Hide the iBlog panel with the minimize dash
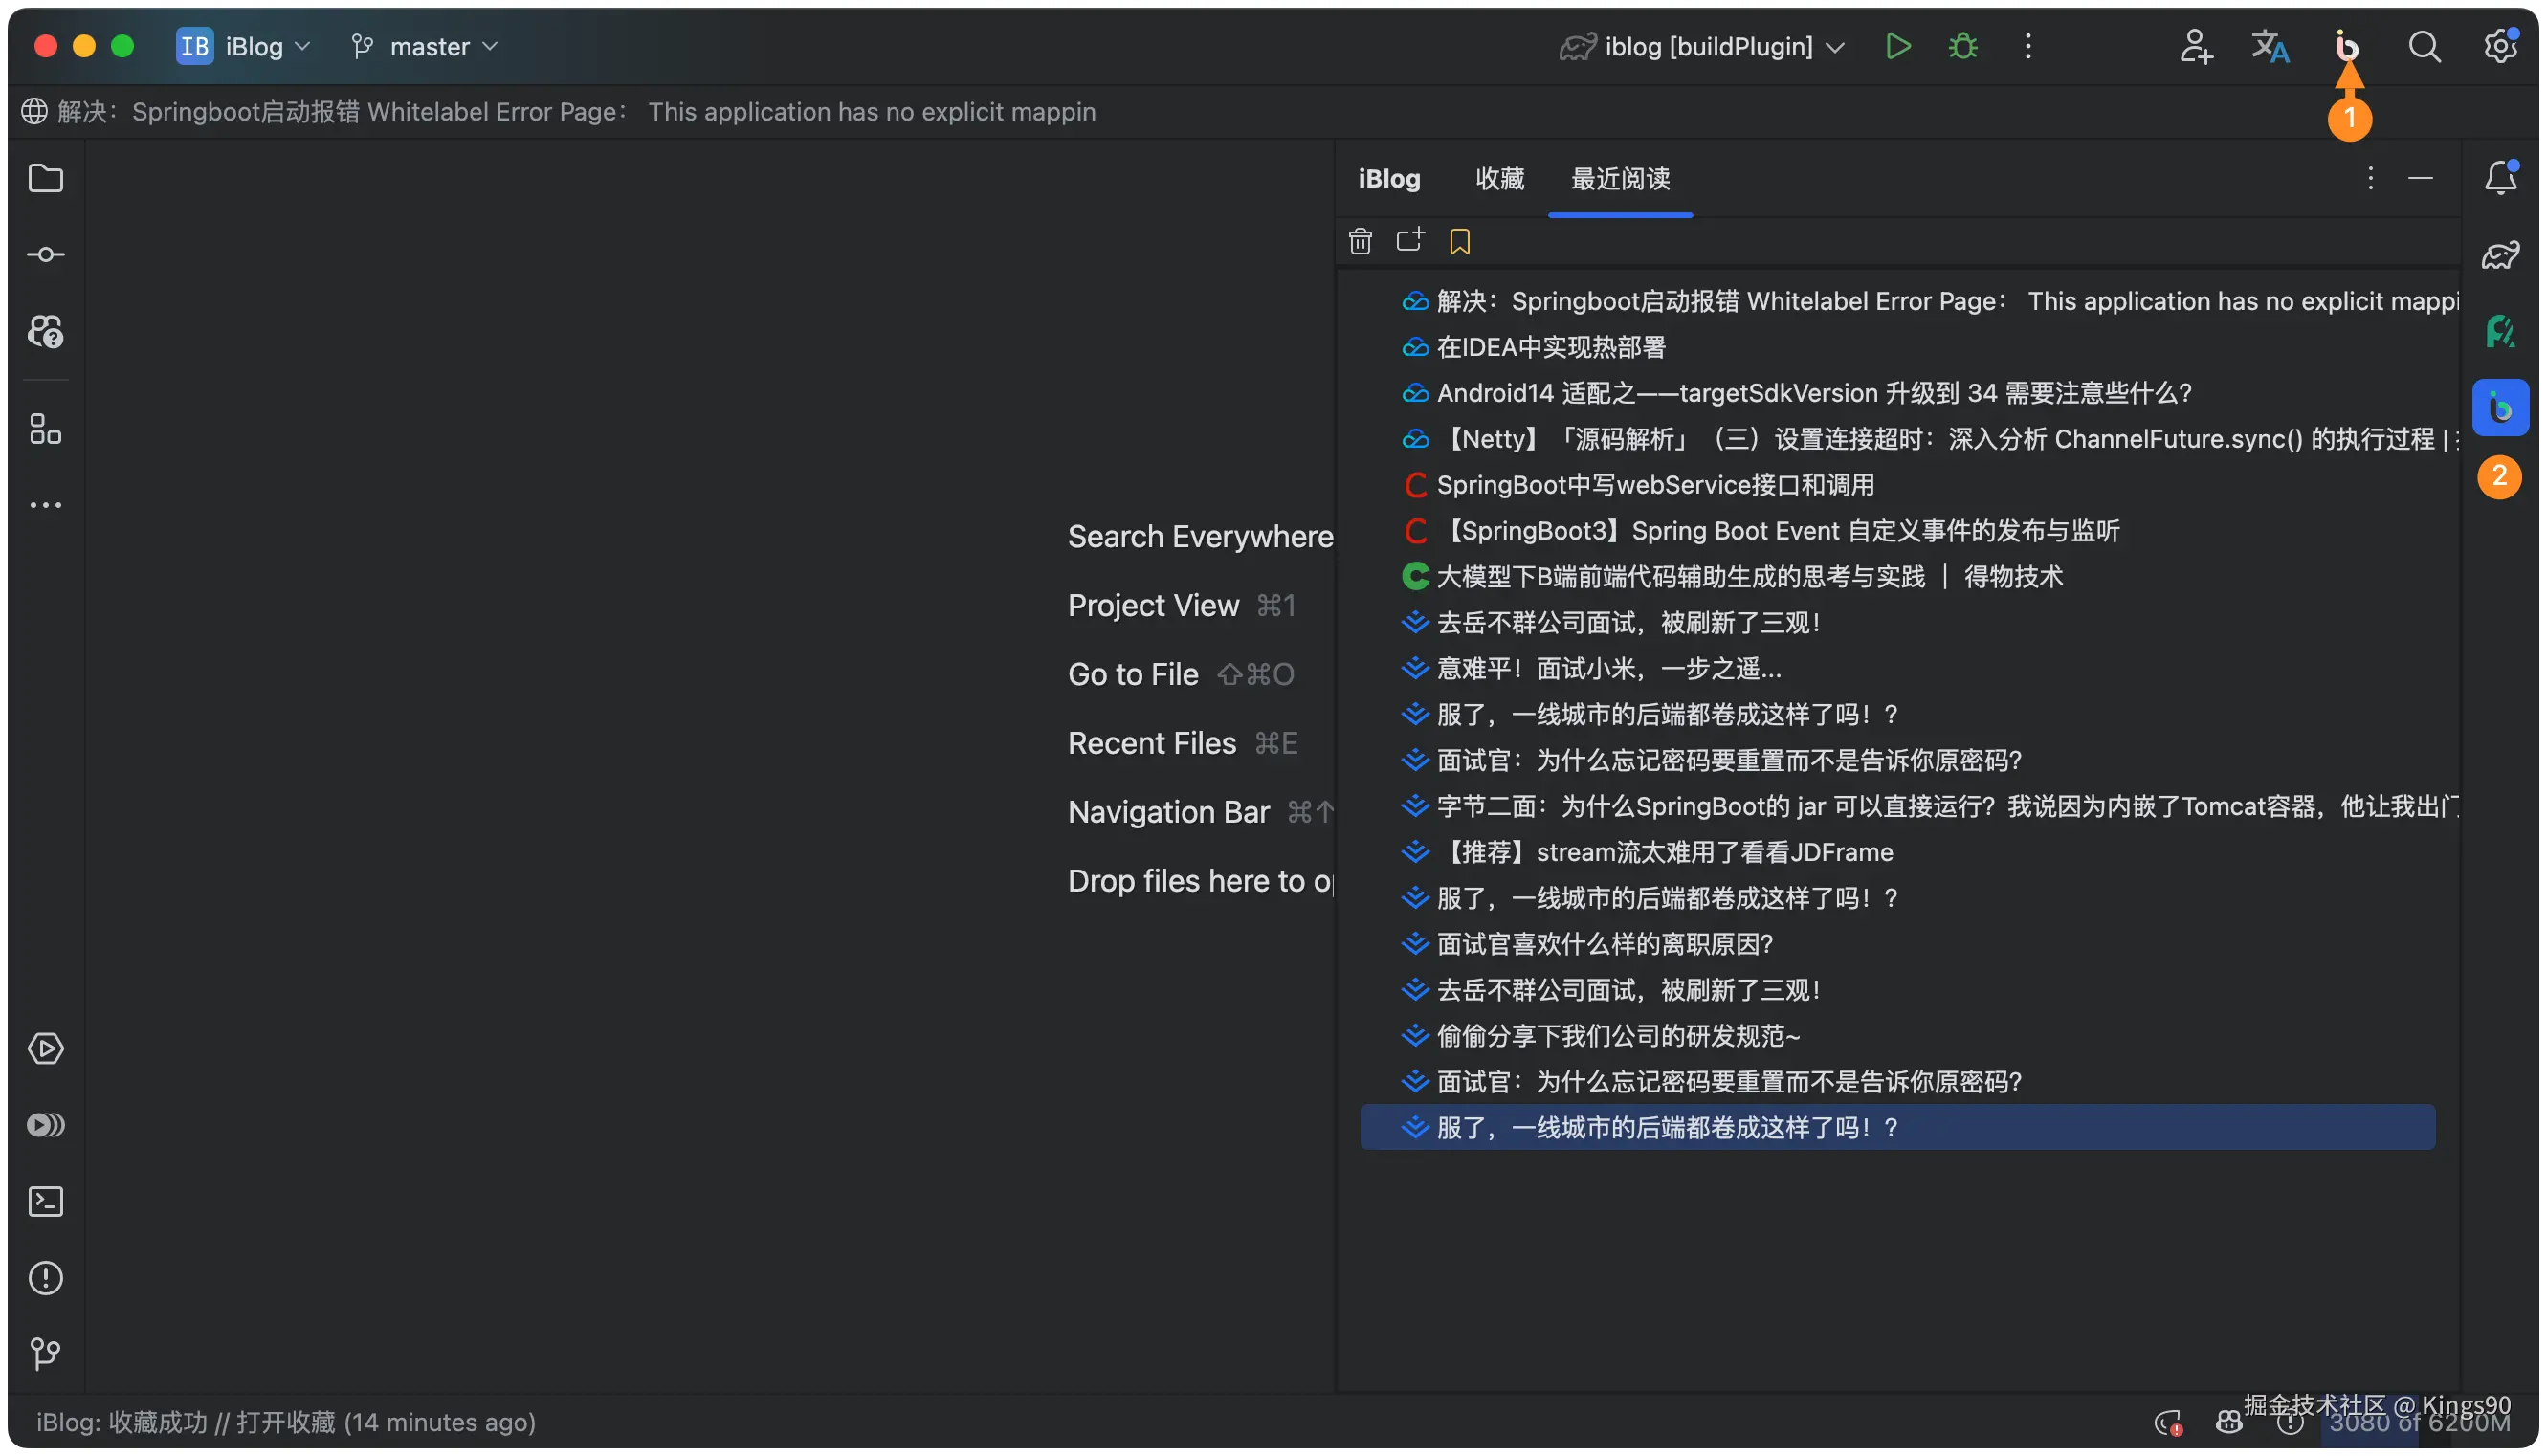The image size is (2547, 1456). [x=2419, y=179]
